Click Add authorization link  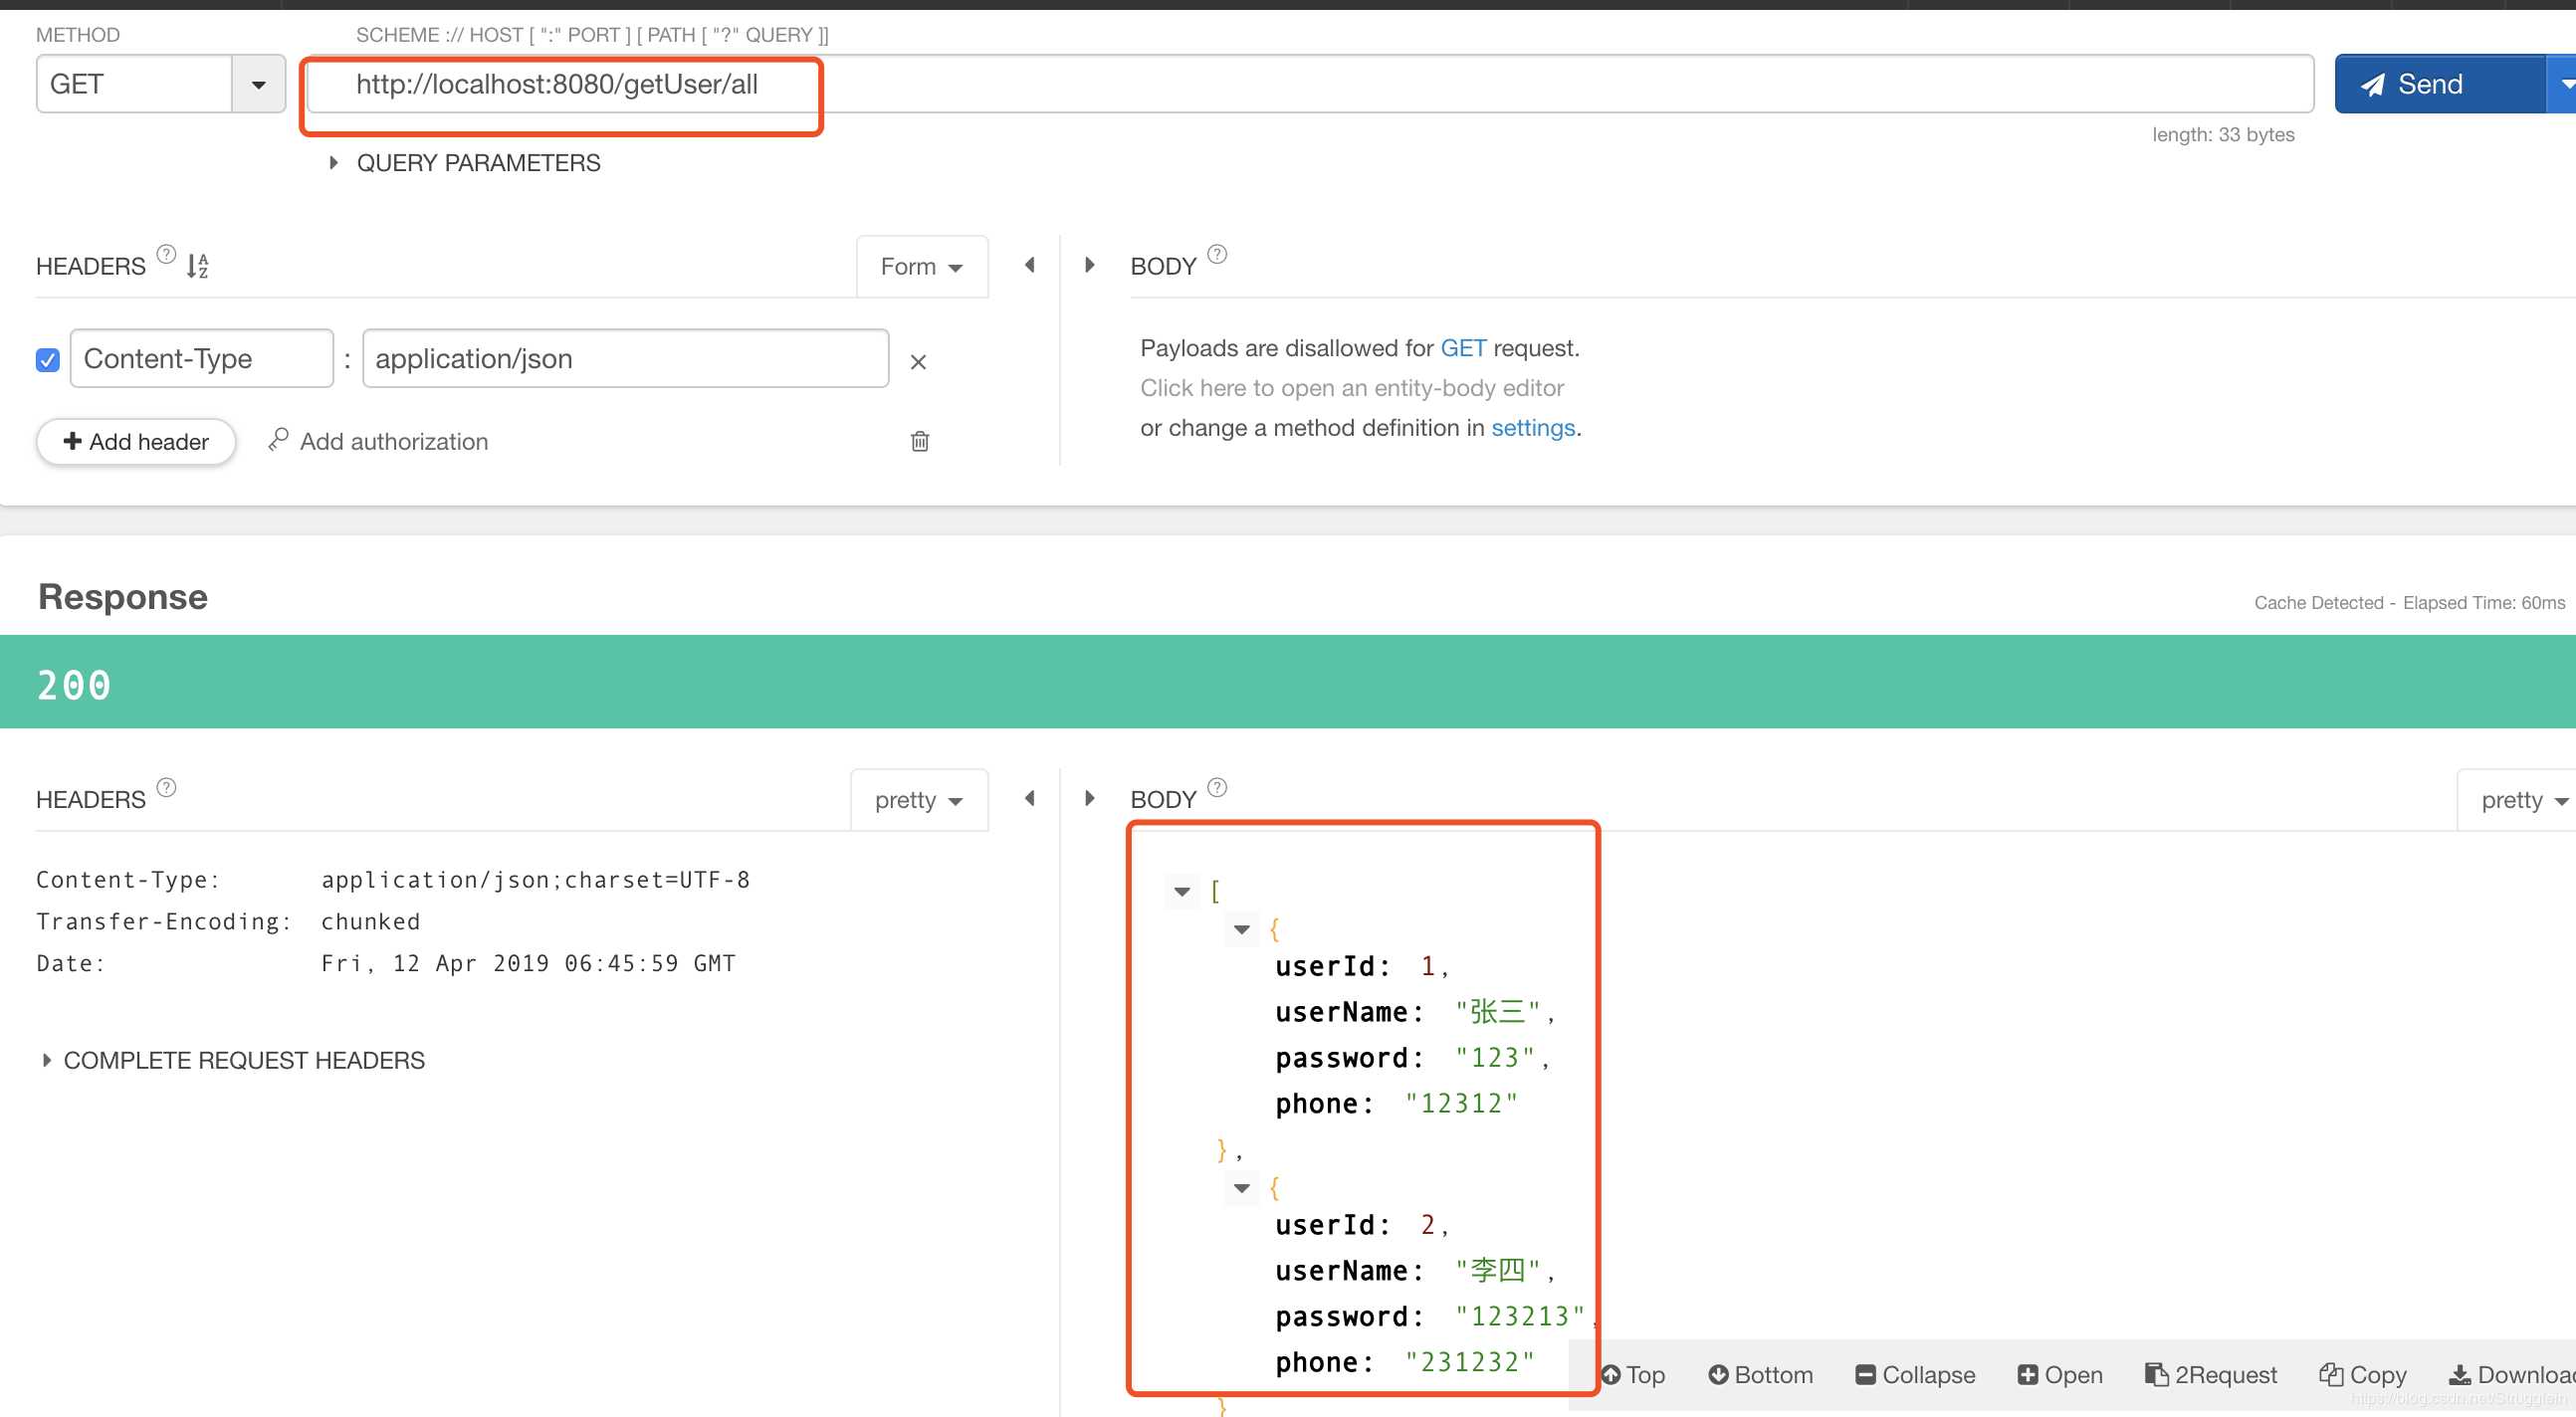click(379, 442)
